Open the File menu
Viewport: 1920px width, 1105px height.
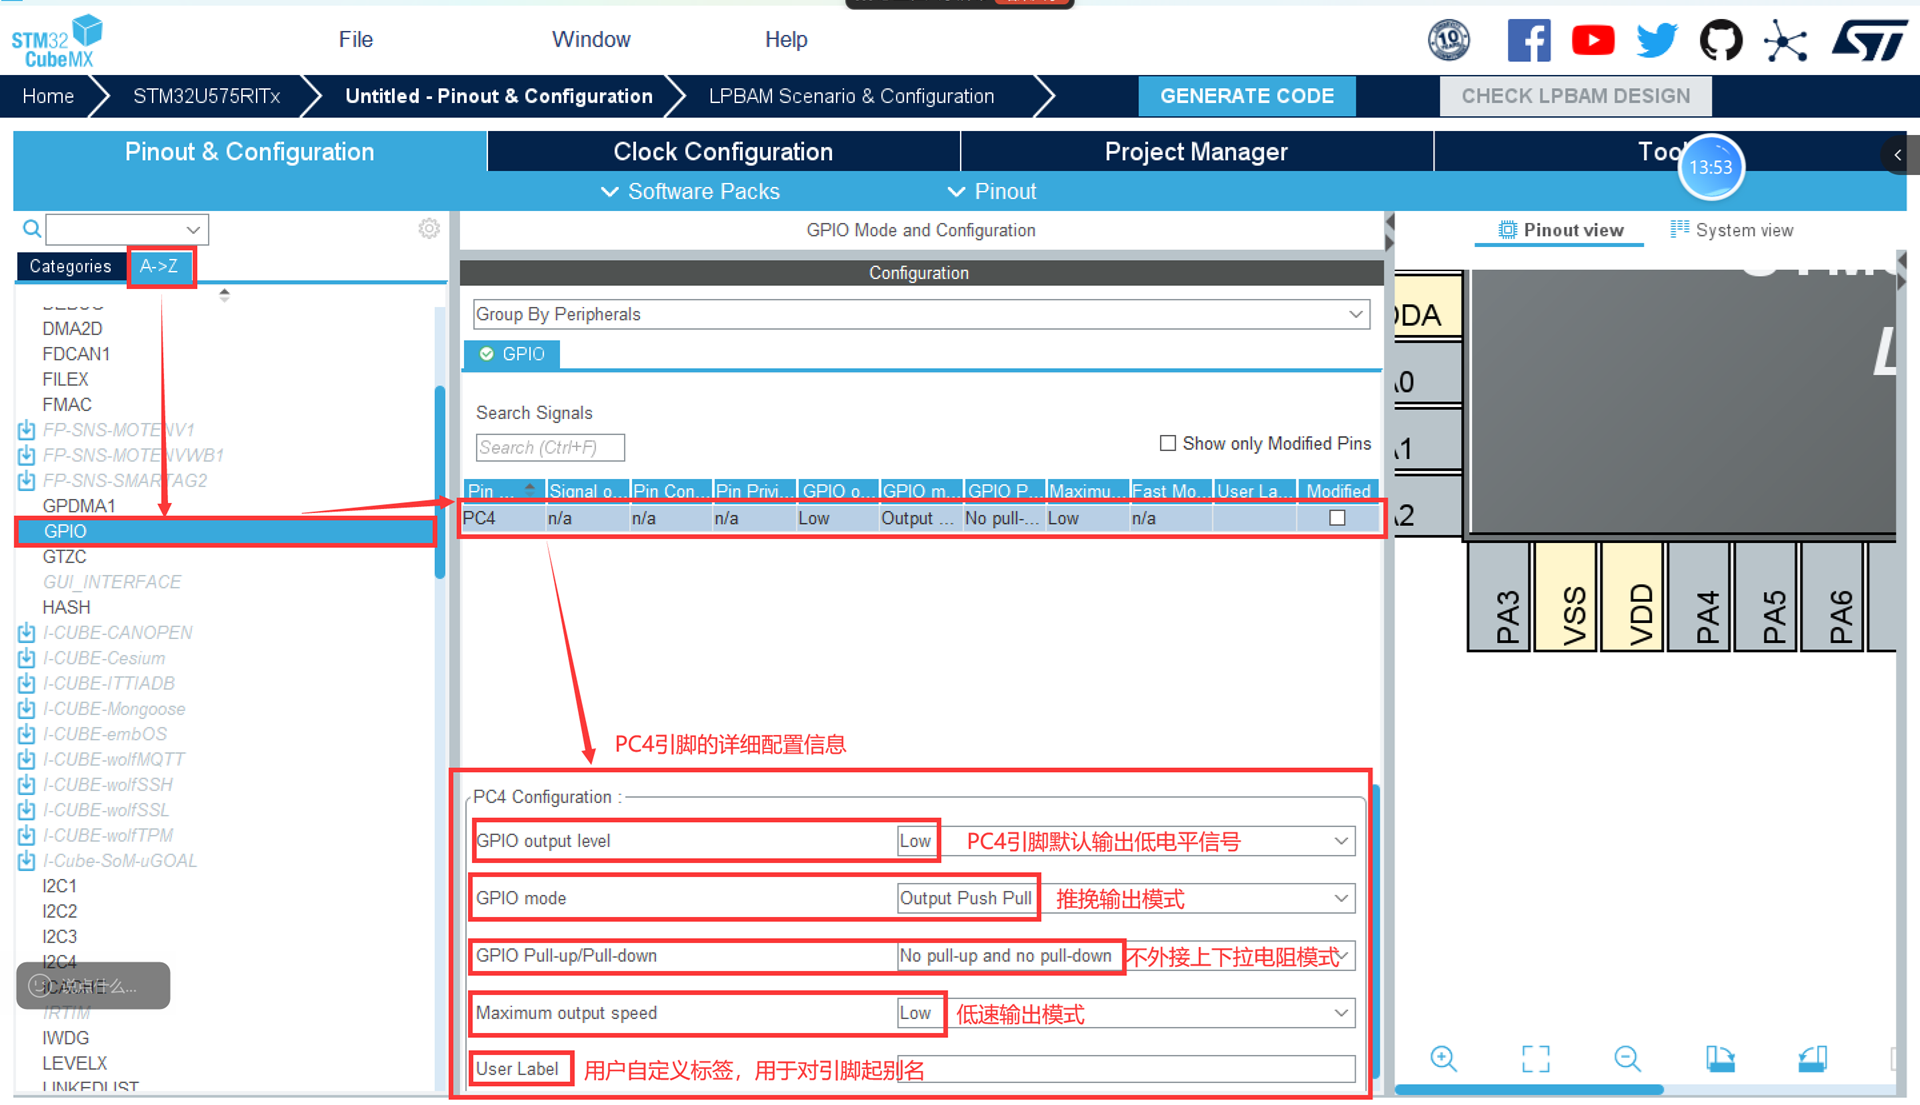click(356, 39)
